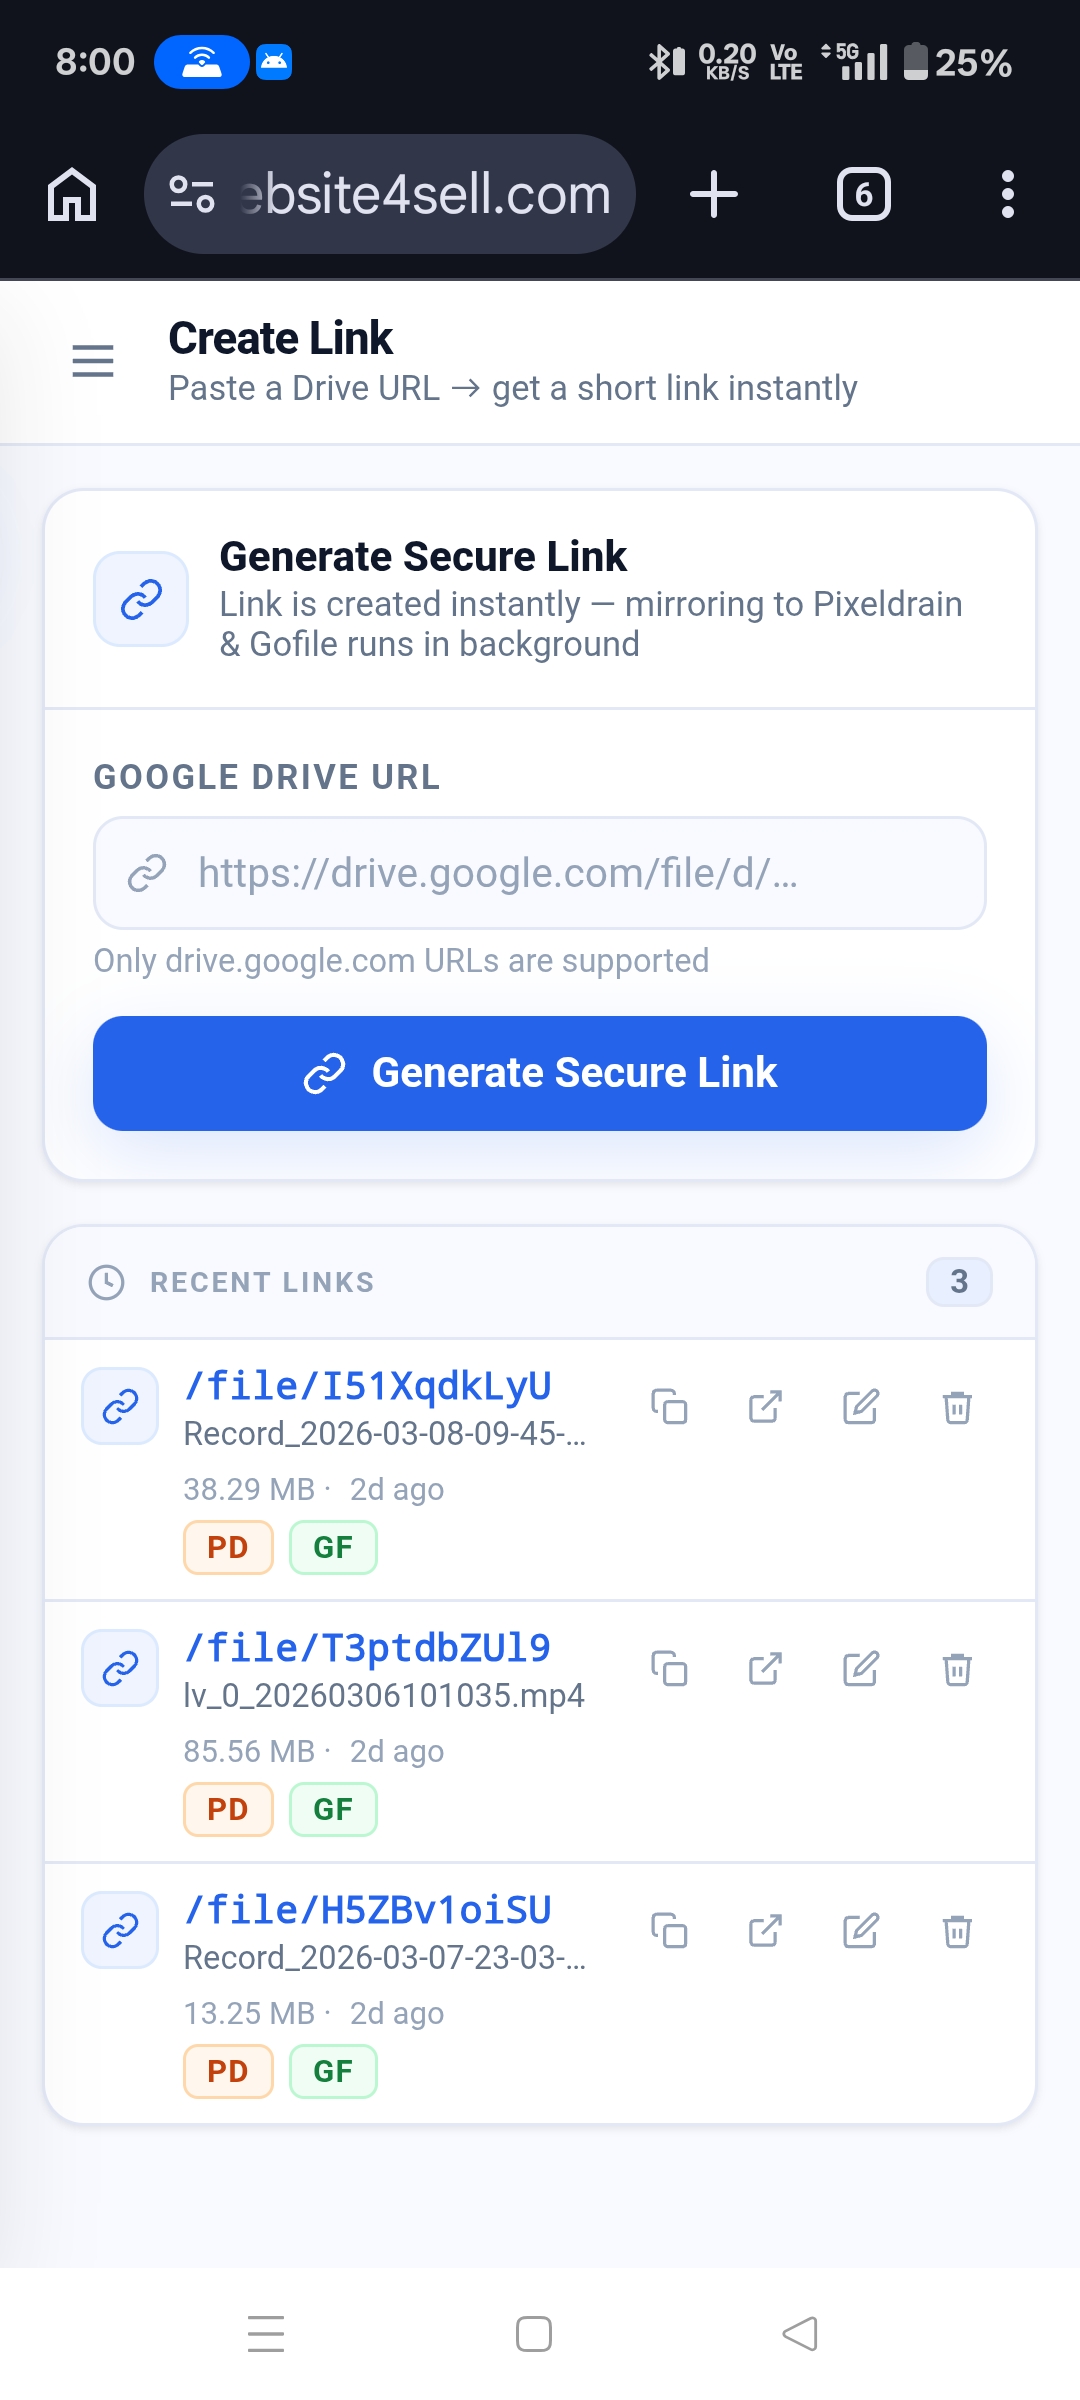Delete the Record_2026-03-08 link entry

pos(957,1408)
